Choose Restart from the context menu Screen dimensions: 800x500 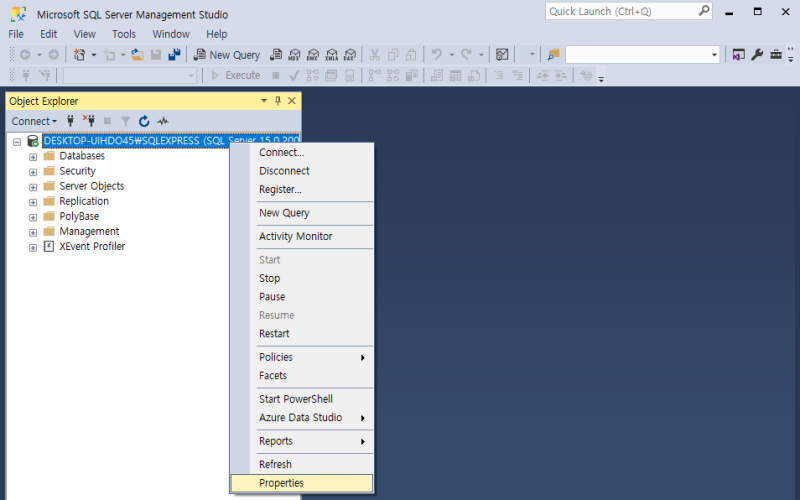click(x=302, y=334)
